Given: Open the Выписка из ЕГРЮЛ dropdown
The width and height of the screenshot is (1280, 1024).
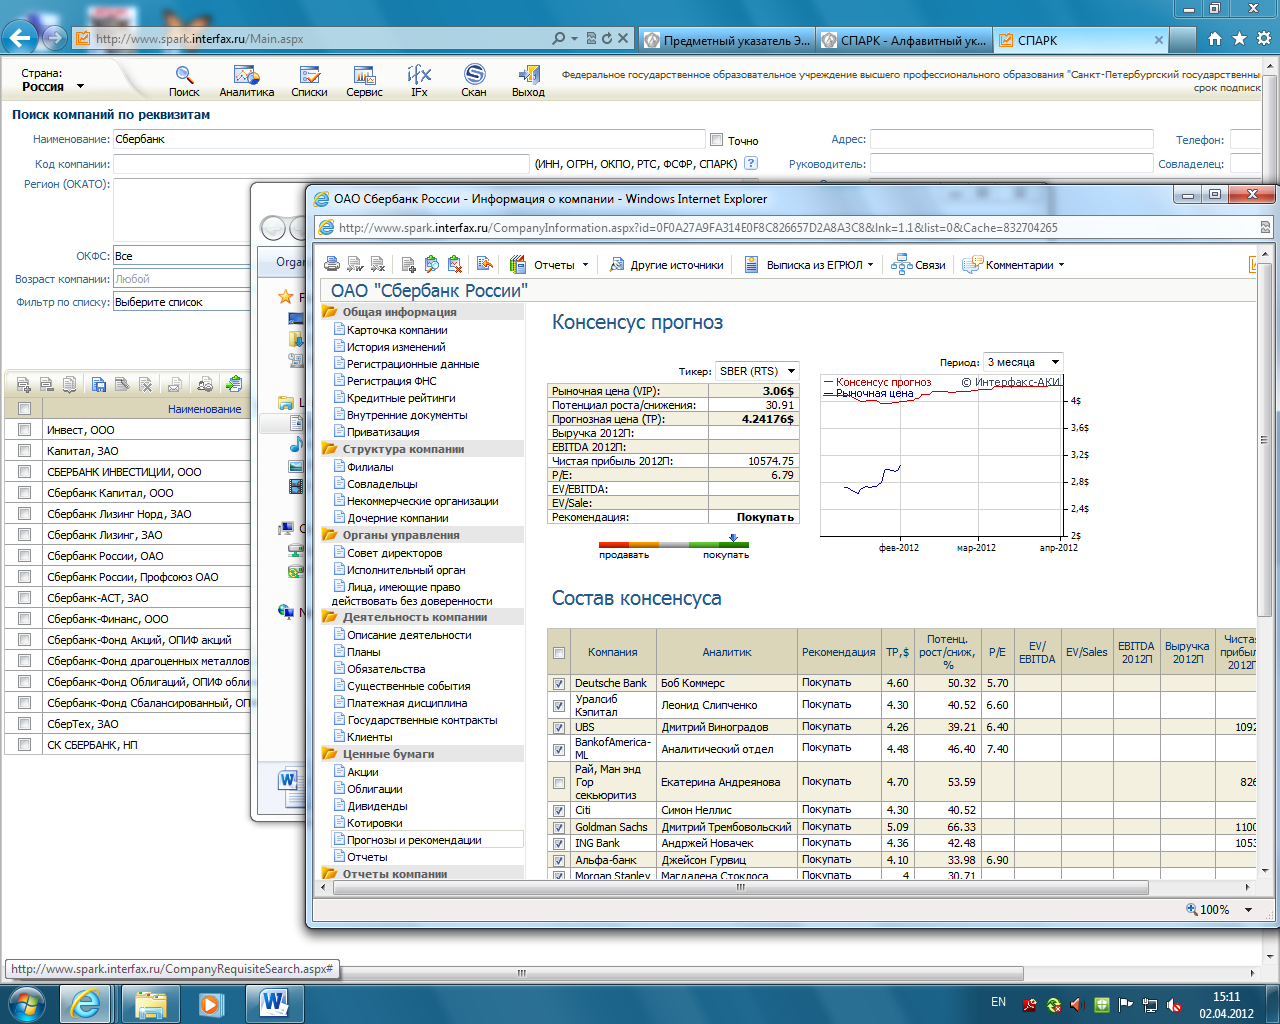Looking at the screenshot, I should 809,264.
